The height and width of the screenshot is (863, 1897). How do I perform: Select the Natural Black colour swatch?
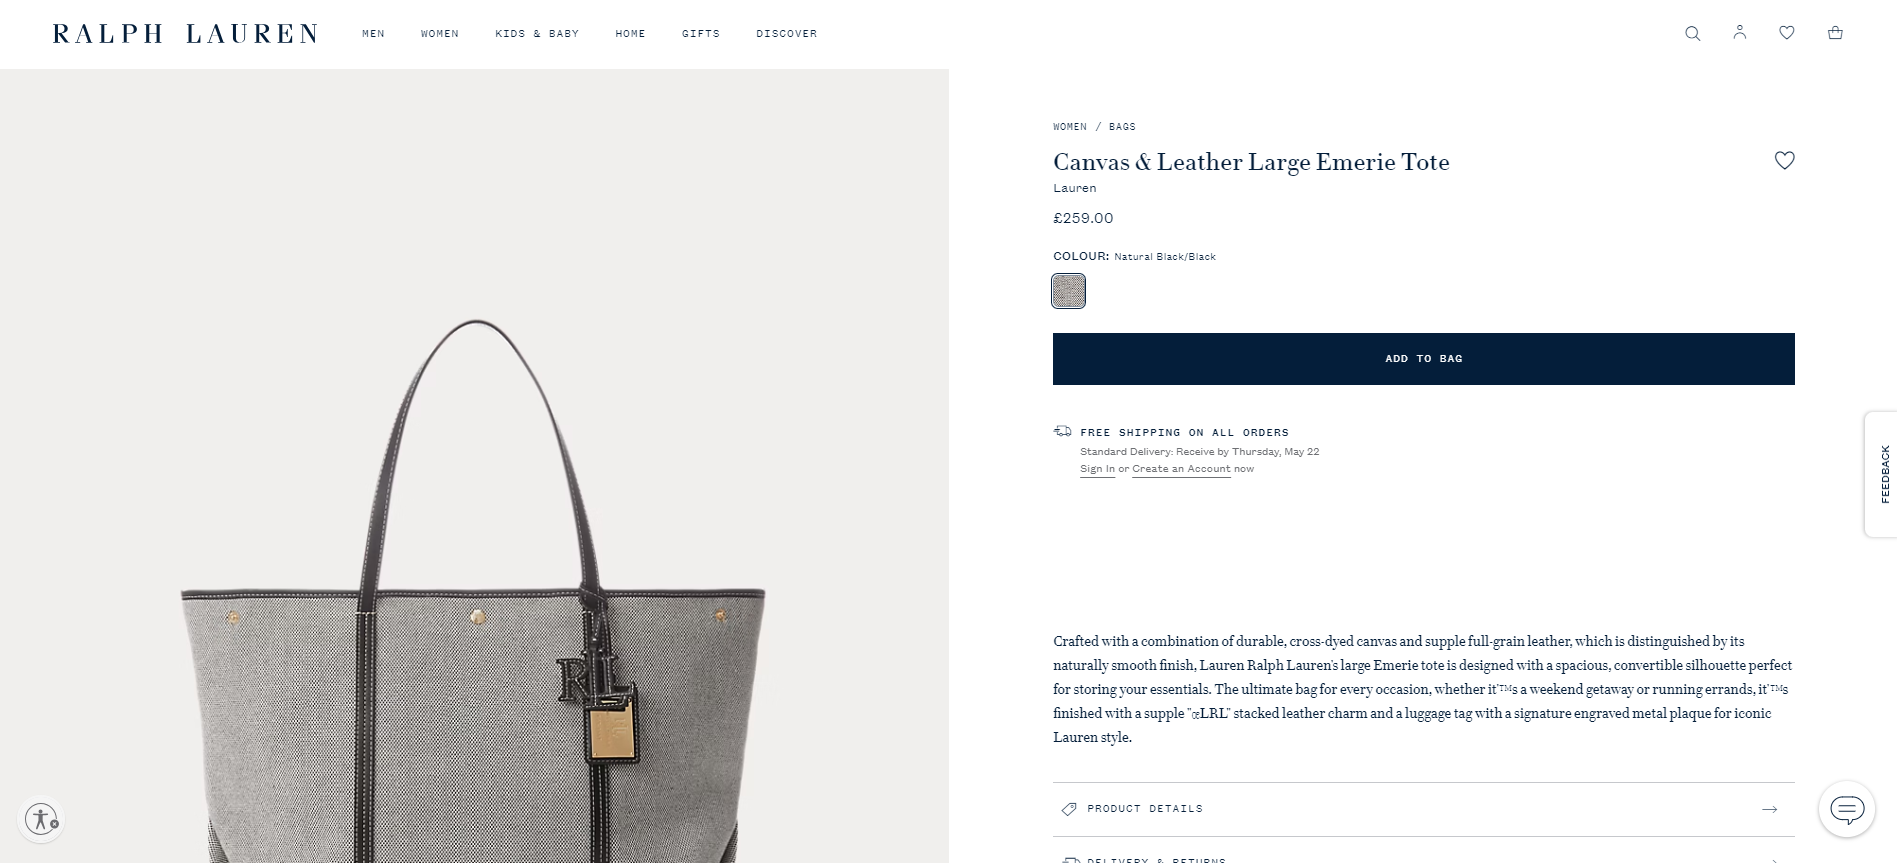[x=1068, y=291]
